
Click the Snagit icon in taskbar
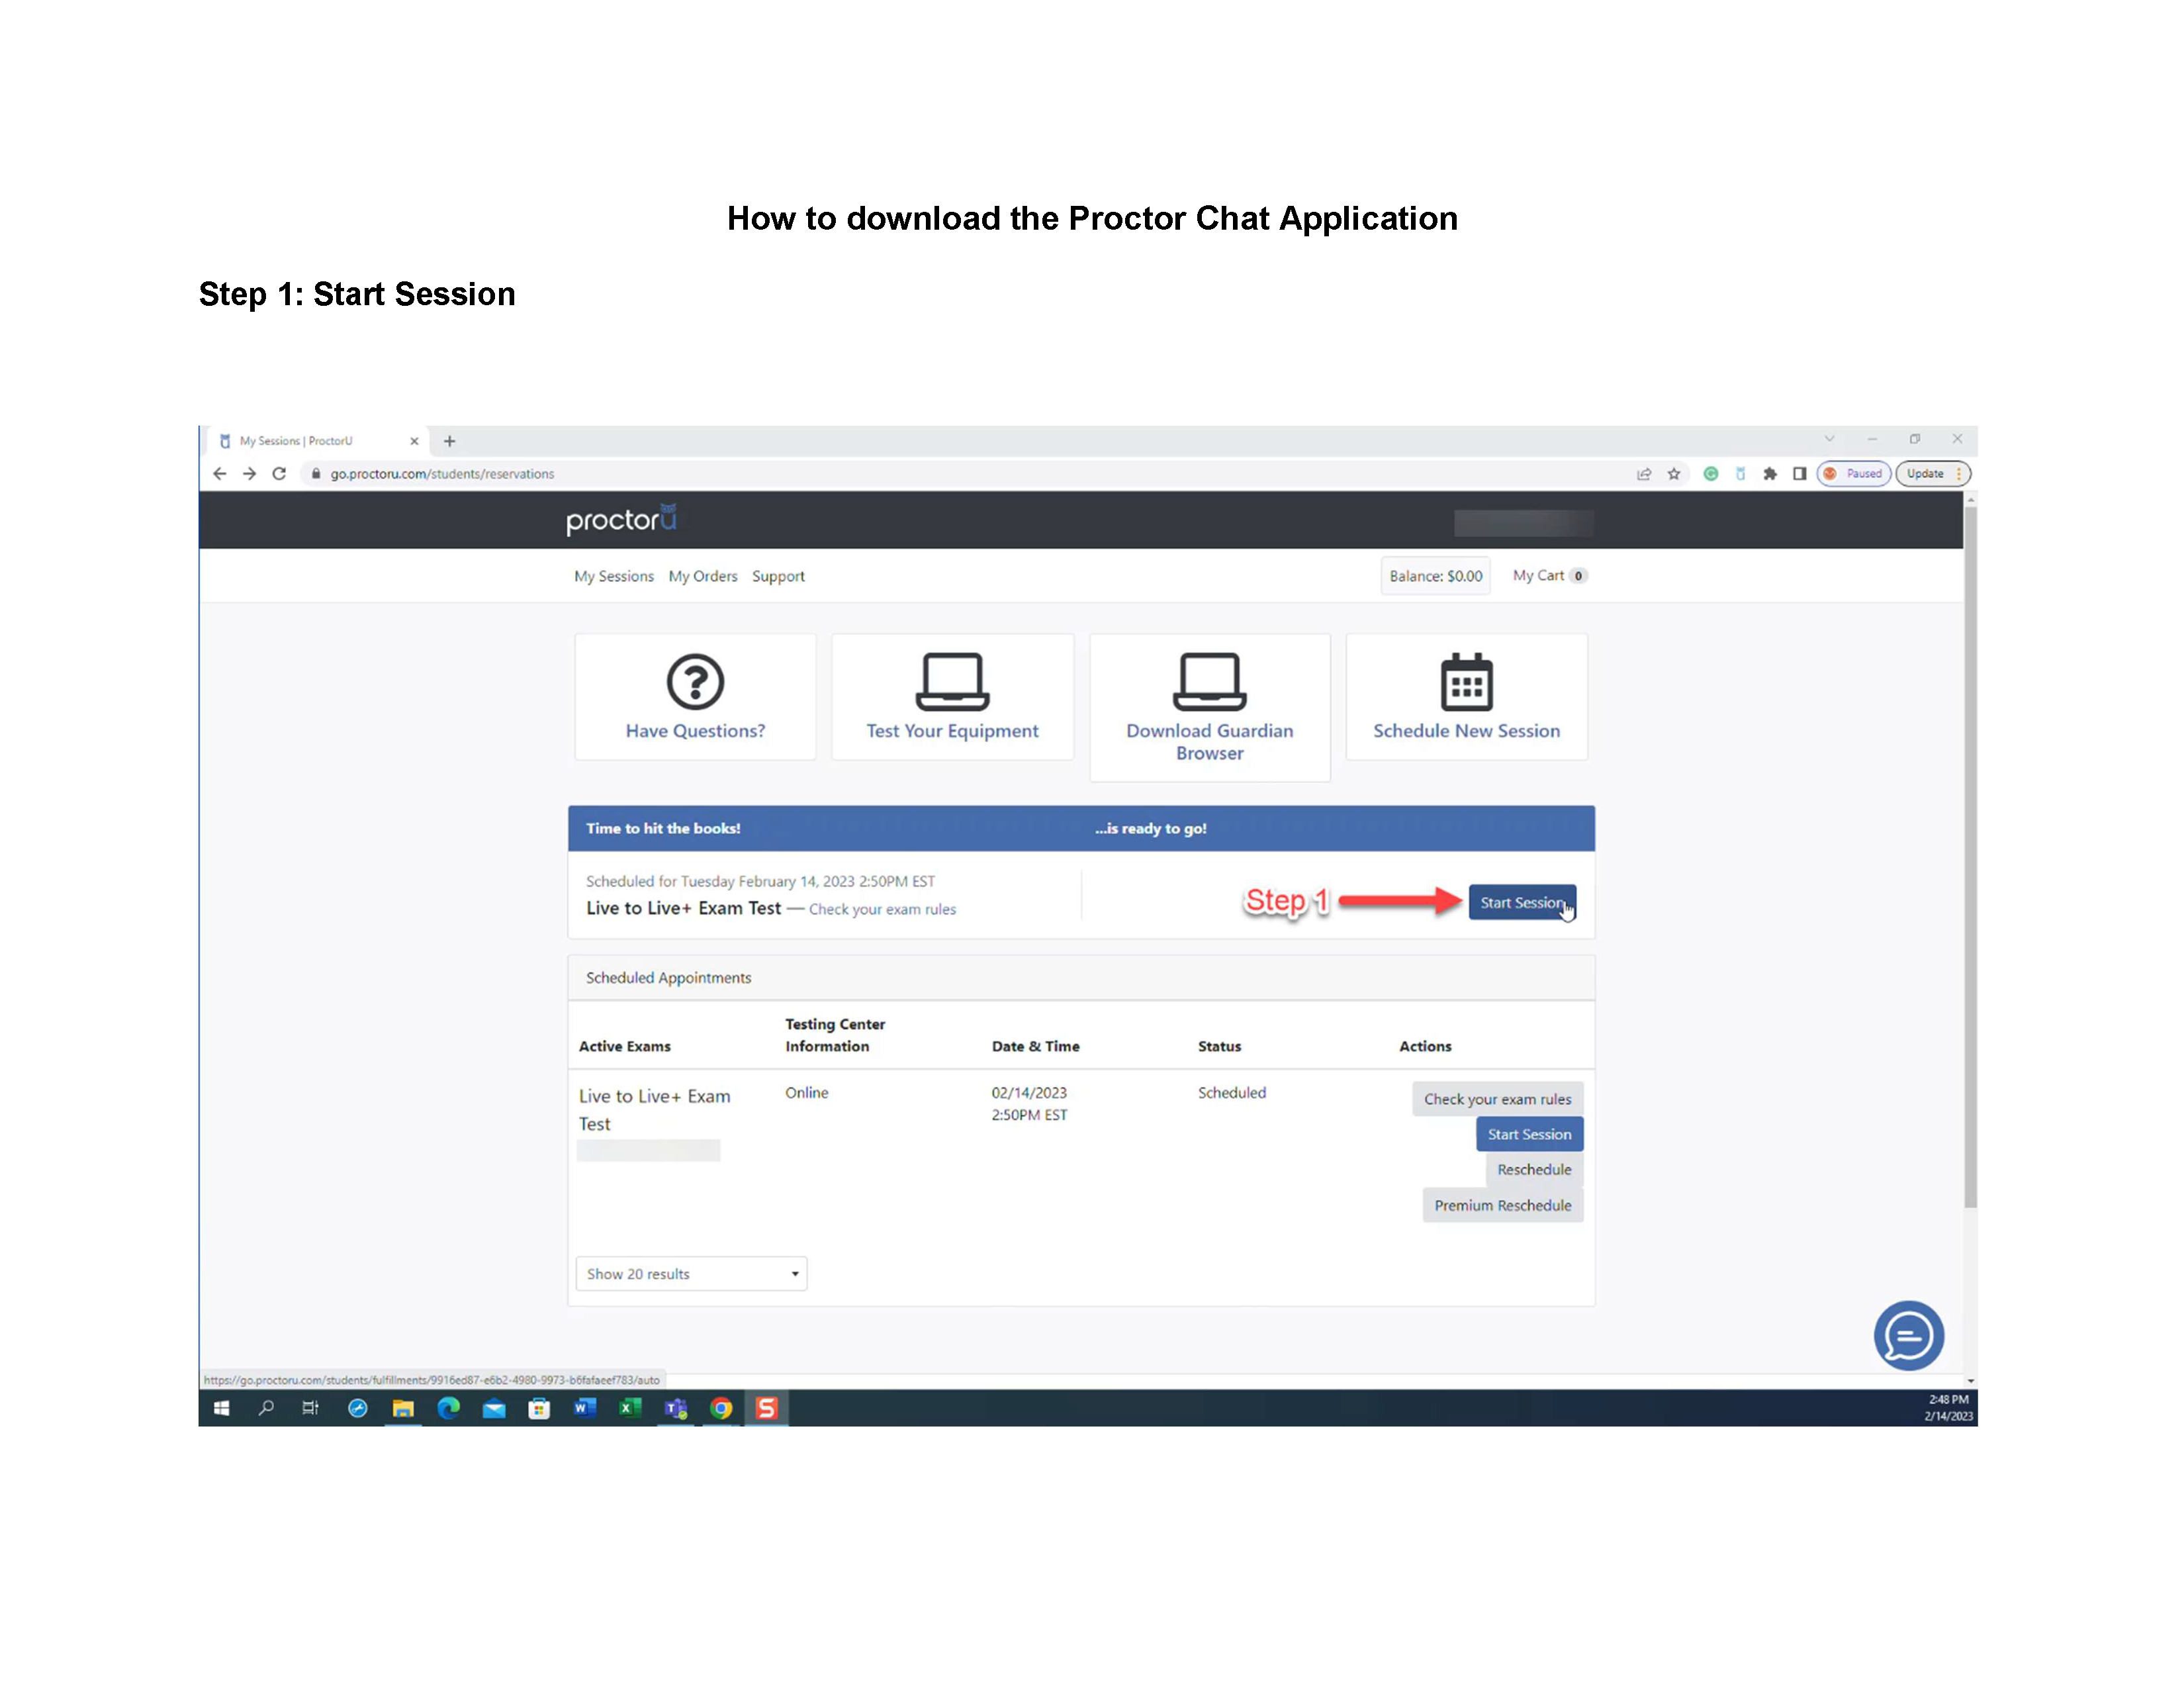767,1408
